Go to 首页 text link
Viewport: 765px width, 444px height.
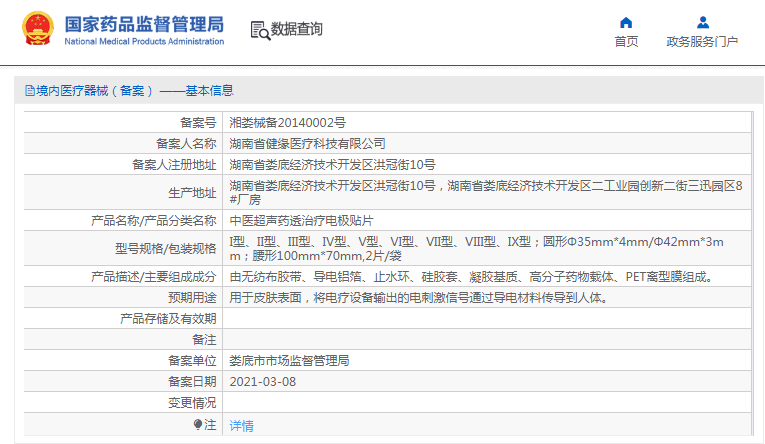pos(626,42)
